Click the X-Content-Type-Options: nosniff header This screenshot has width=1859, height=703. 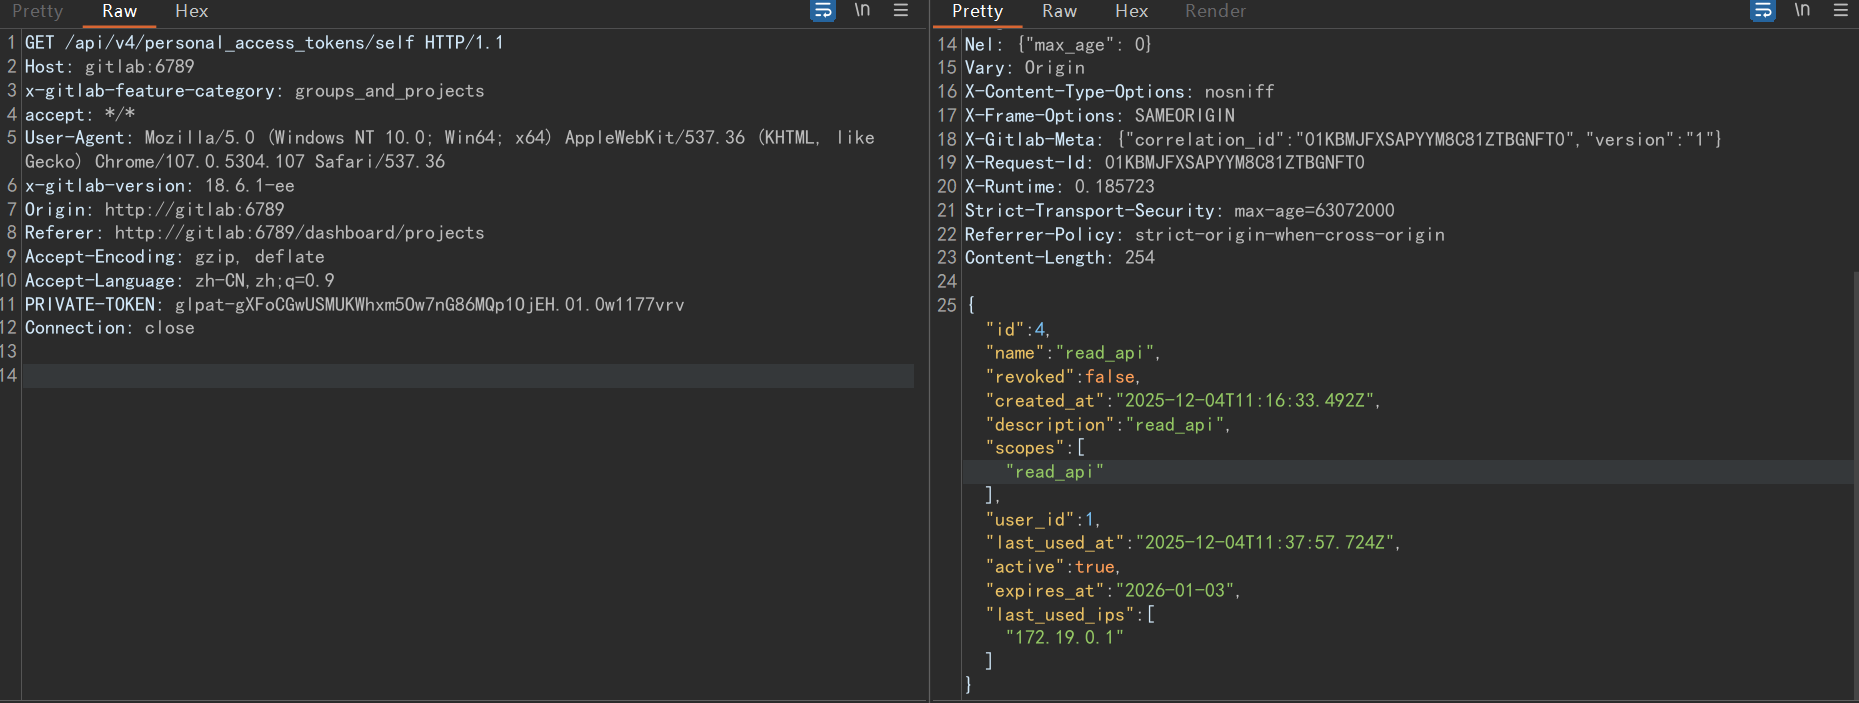click(1120, 92)
